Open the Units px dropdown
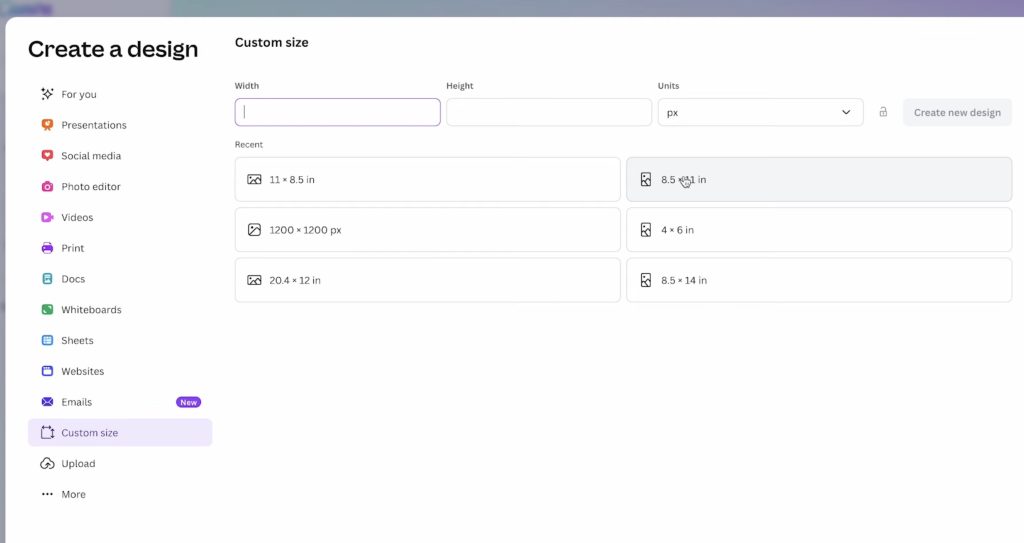This screenshot has width=1024, height=543. pos(760,112)
